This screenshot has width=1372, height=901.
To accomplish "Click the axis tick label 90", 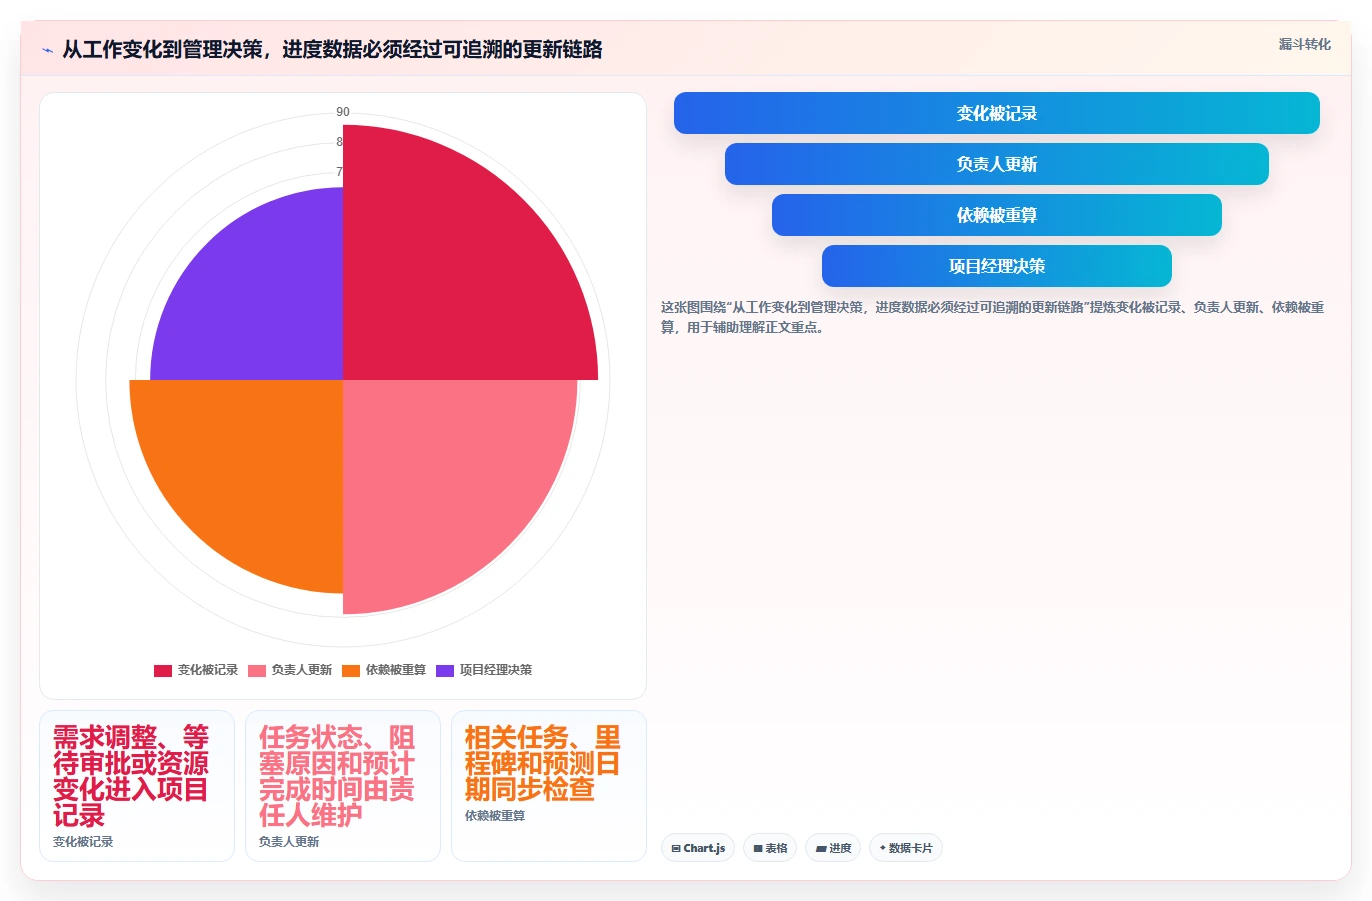I will click(343, 112).
